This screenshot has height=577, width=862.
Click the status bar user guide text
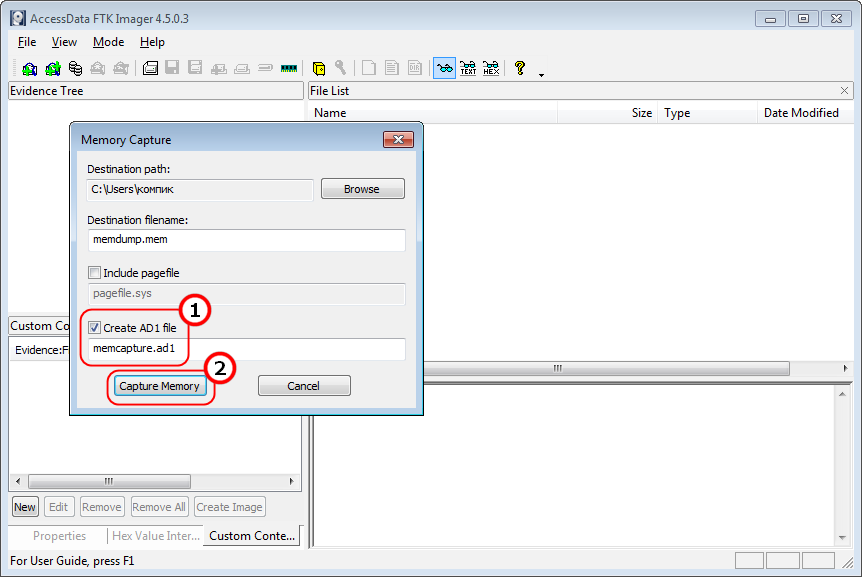72,561
